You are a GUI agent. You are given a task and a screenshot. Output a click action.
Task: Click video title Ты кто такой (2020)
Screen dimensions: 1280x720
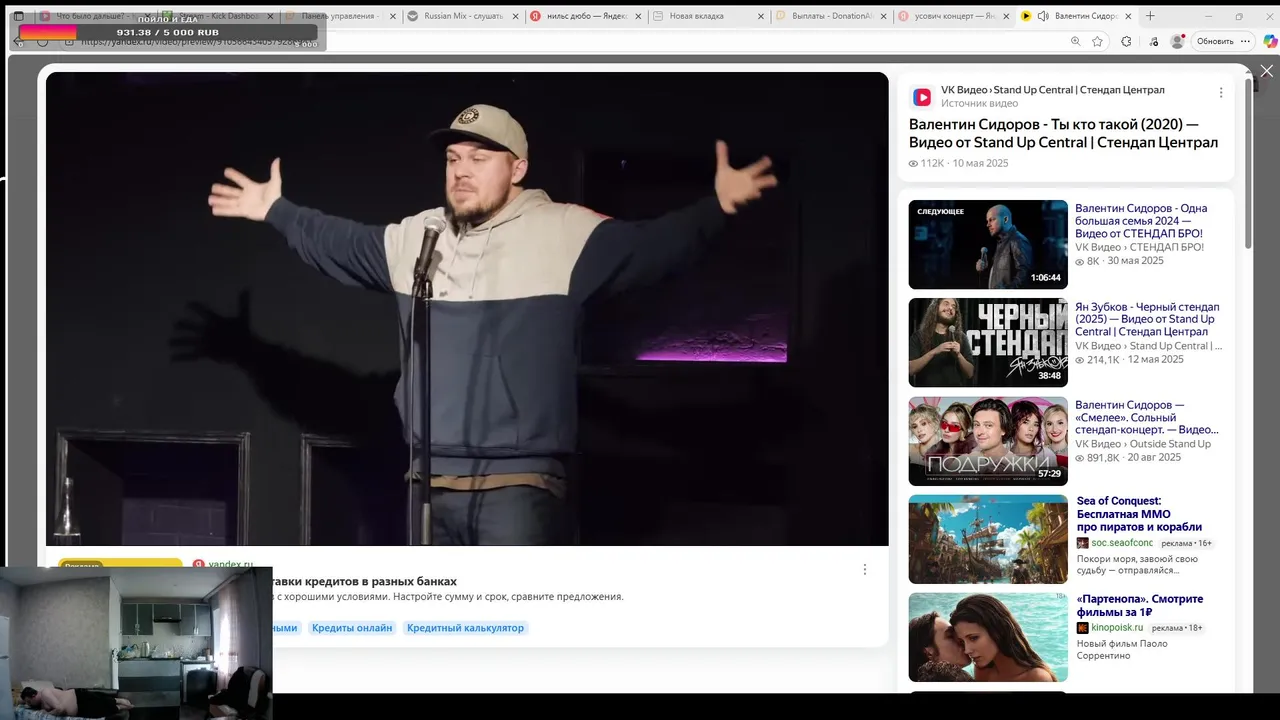(1063, 133)
